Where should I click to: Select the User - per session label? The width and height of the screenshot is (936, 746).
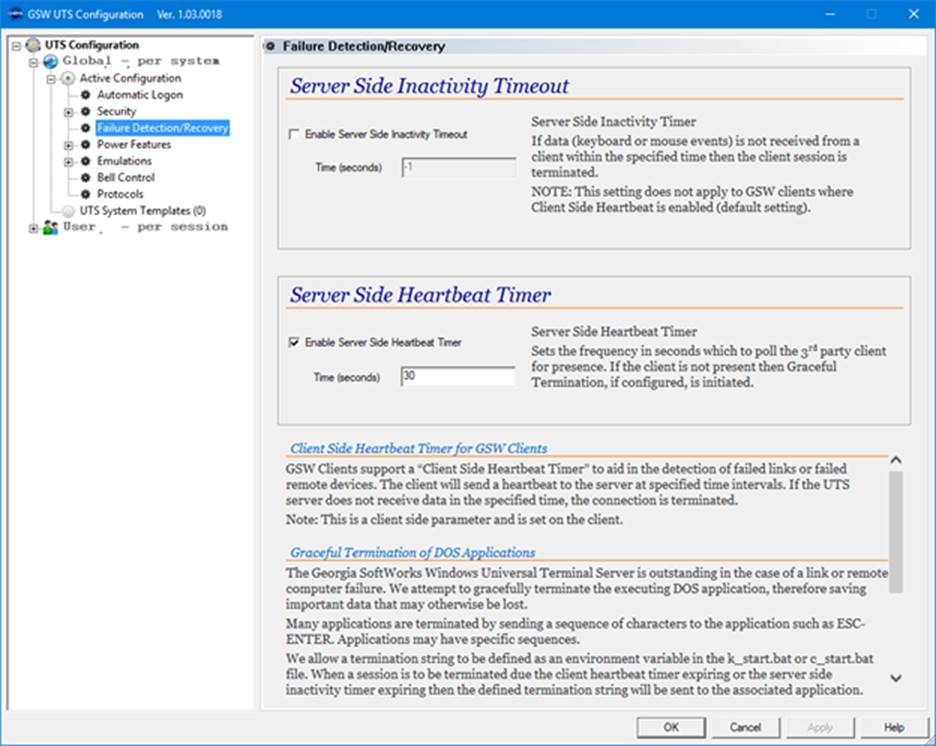pyautogui.click(x=145, y=227)
